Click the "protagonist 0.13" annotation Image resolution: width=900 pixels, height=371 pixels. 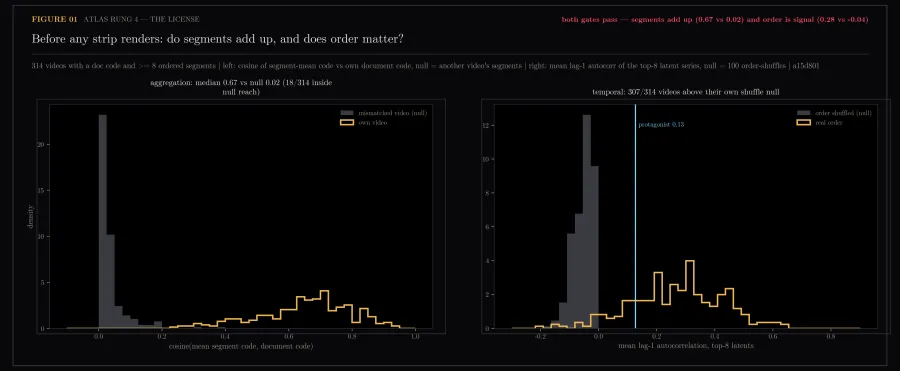(x=661, y=125)
